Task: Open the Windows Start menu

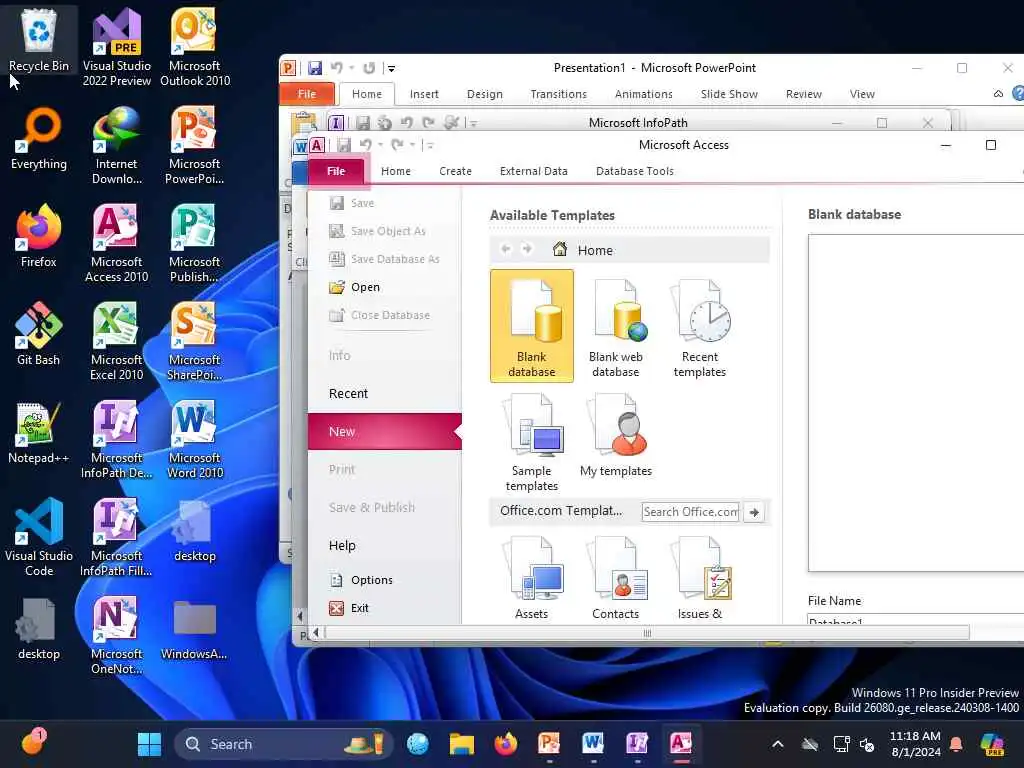Action: tap(149, 744)
